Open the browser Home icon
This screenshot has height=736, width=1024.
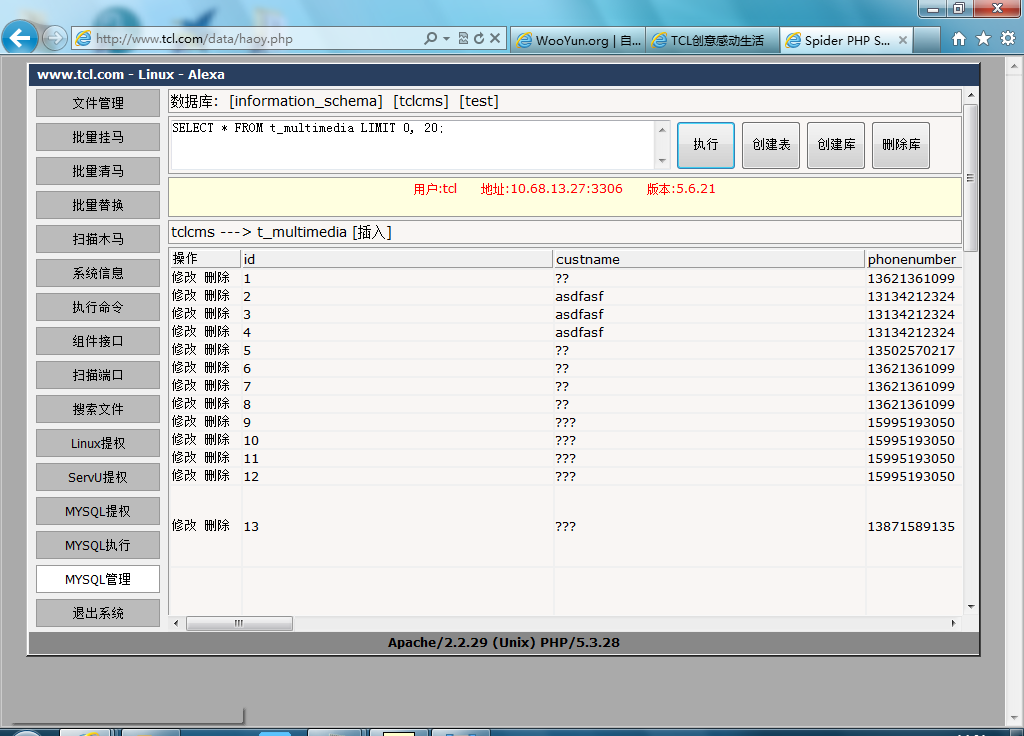pyautogui.click(x=959, y=39)
